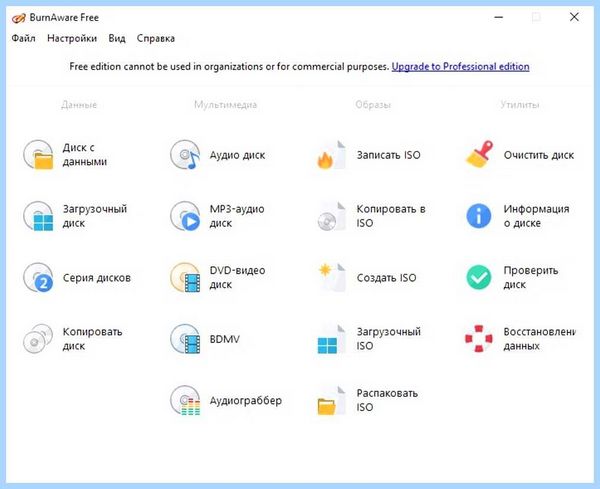The height and width of the screenshot is (489, 600).
Task: Click the Загрузочный диск Windows disc icon
Action: [x=38, y=216]
